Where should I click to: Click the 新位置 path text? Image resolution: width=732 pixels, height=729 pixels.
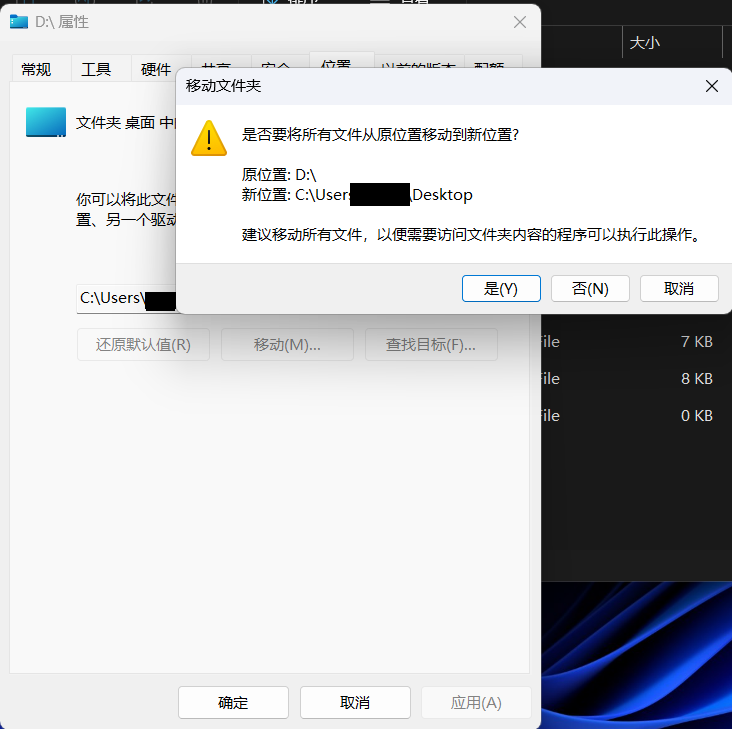(357, 195)
